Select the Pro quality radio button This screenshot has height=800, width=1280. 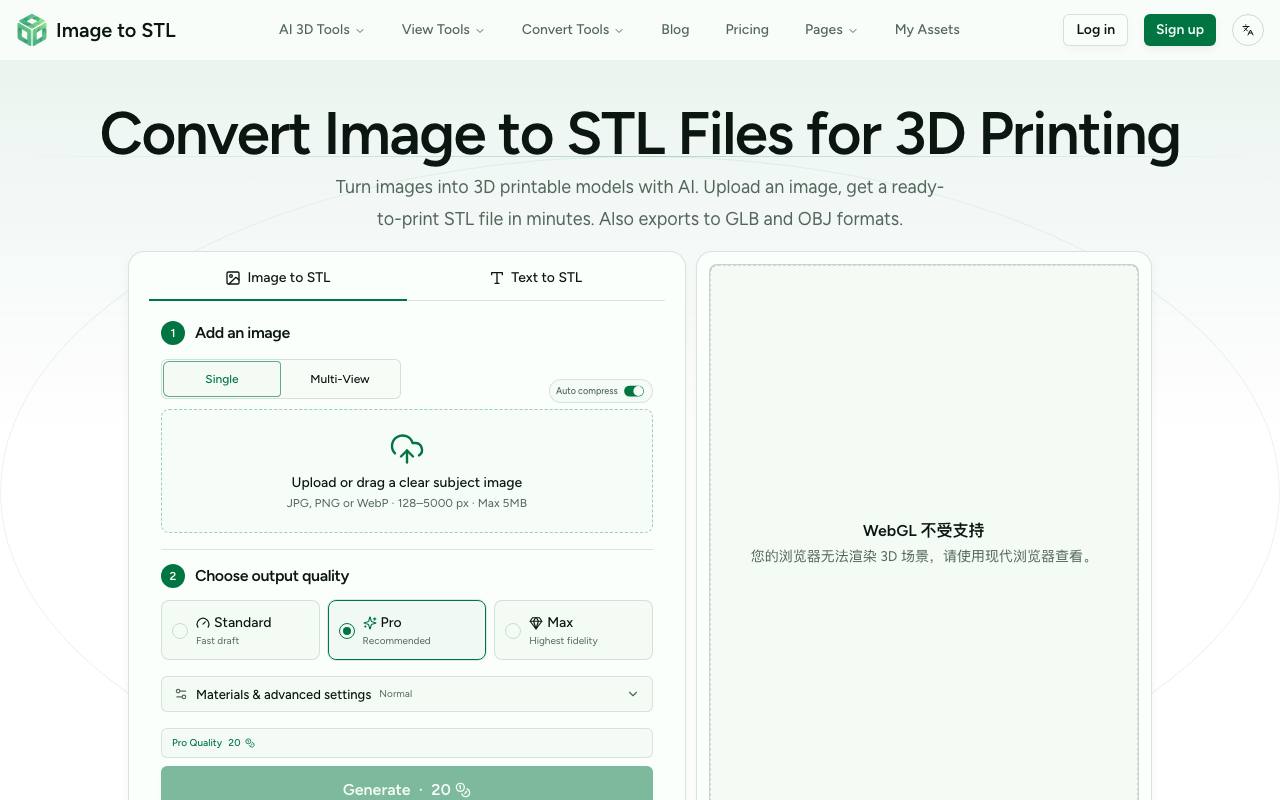(x=347, y=631)
